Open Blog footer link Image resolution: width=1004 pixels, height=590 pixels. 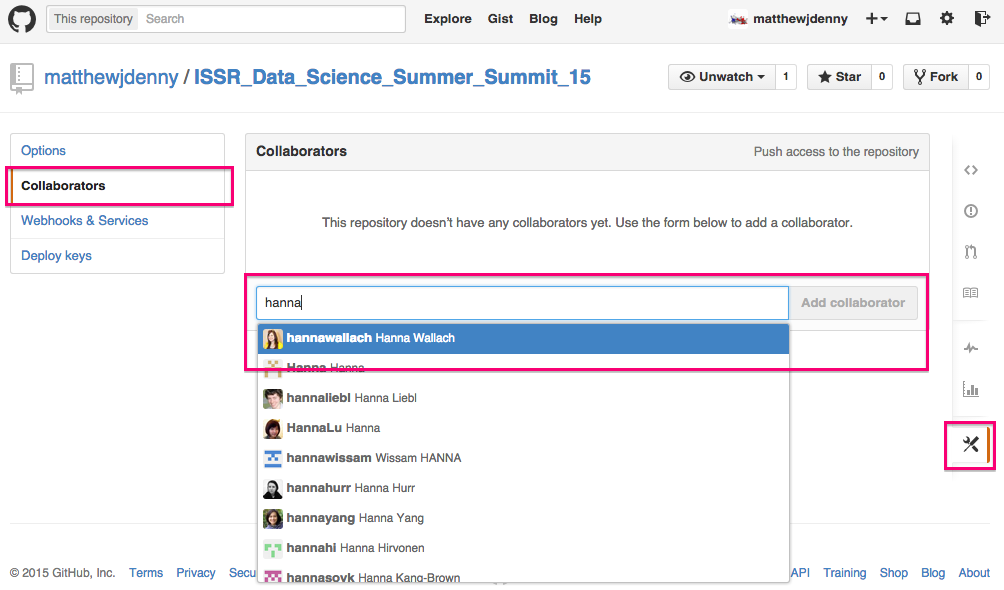pos(933,573)
